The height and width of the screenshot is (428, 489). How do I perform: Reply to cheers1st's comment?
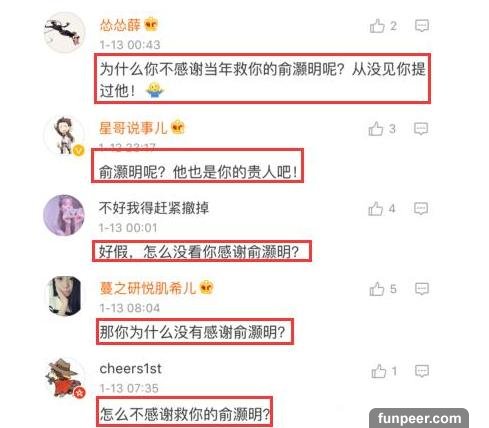(422, 371)
